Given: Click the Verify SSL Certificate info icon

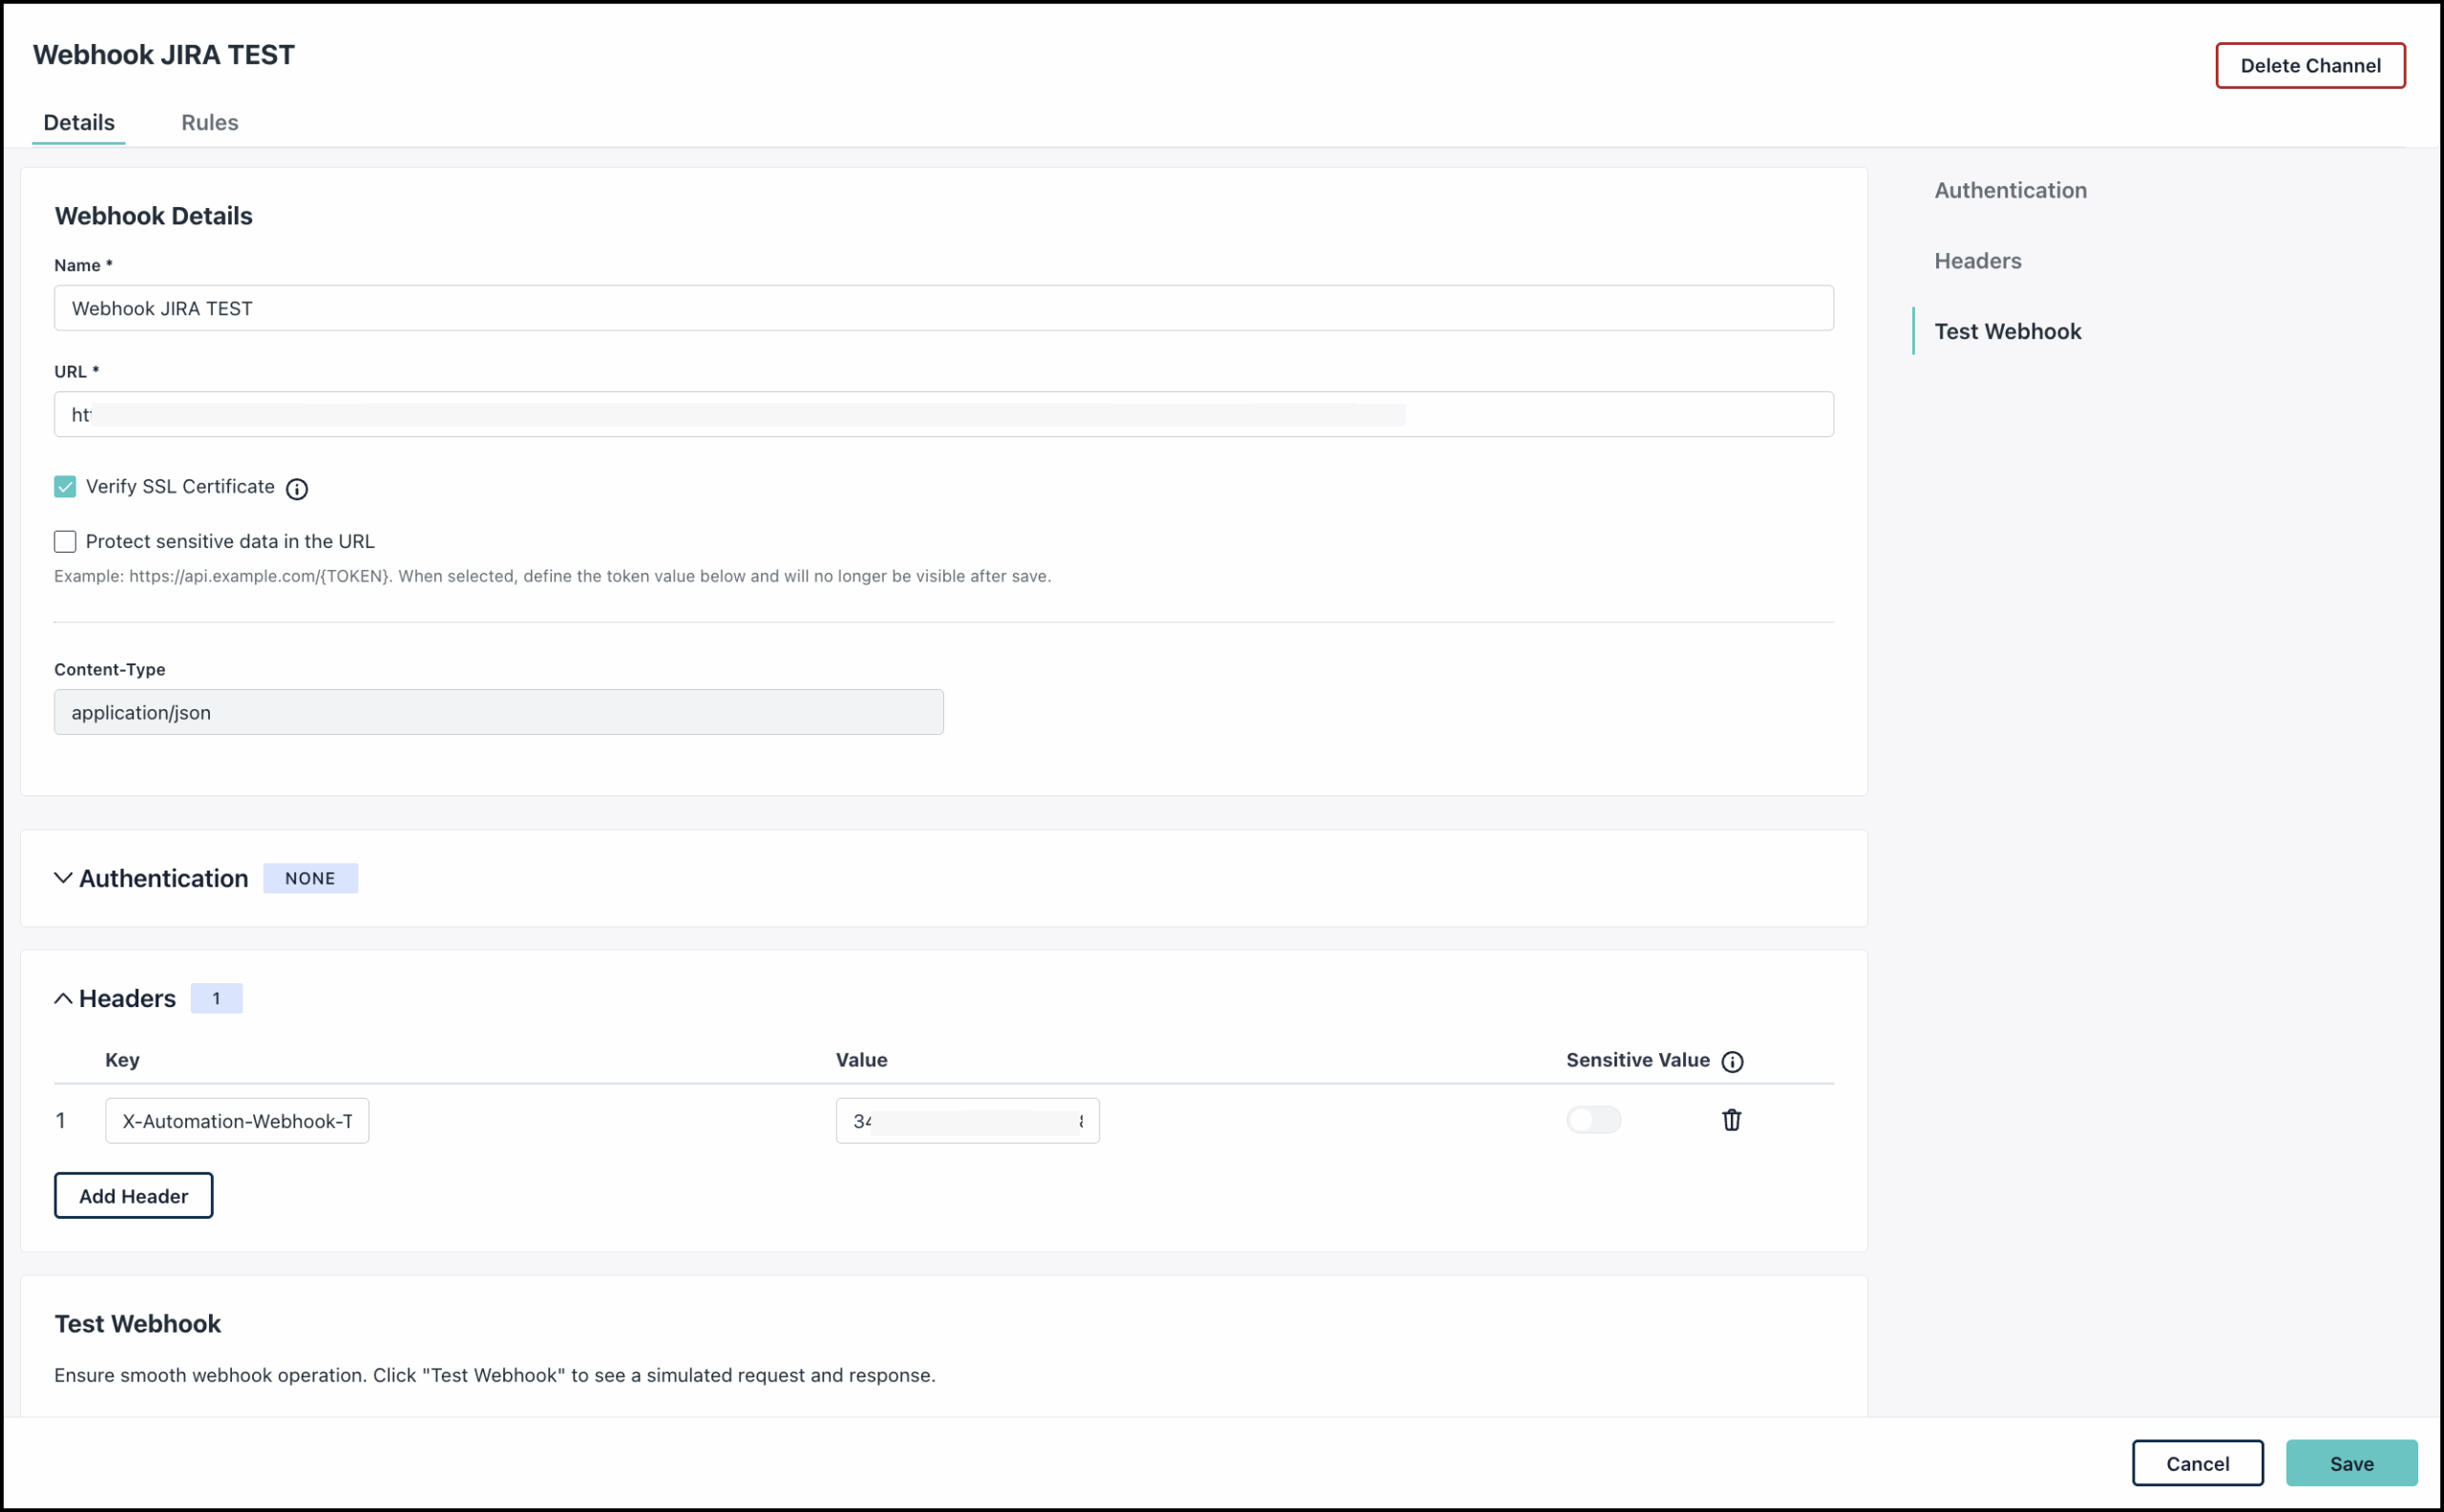Looking at the screenshot, I should click(x=296, y=489).
